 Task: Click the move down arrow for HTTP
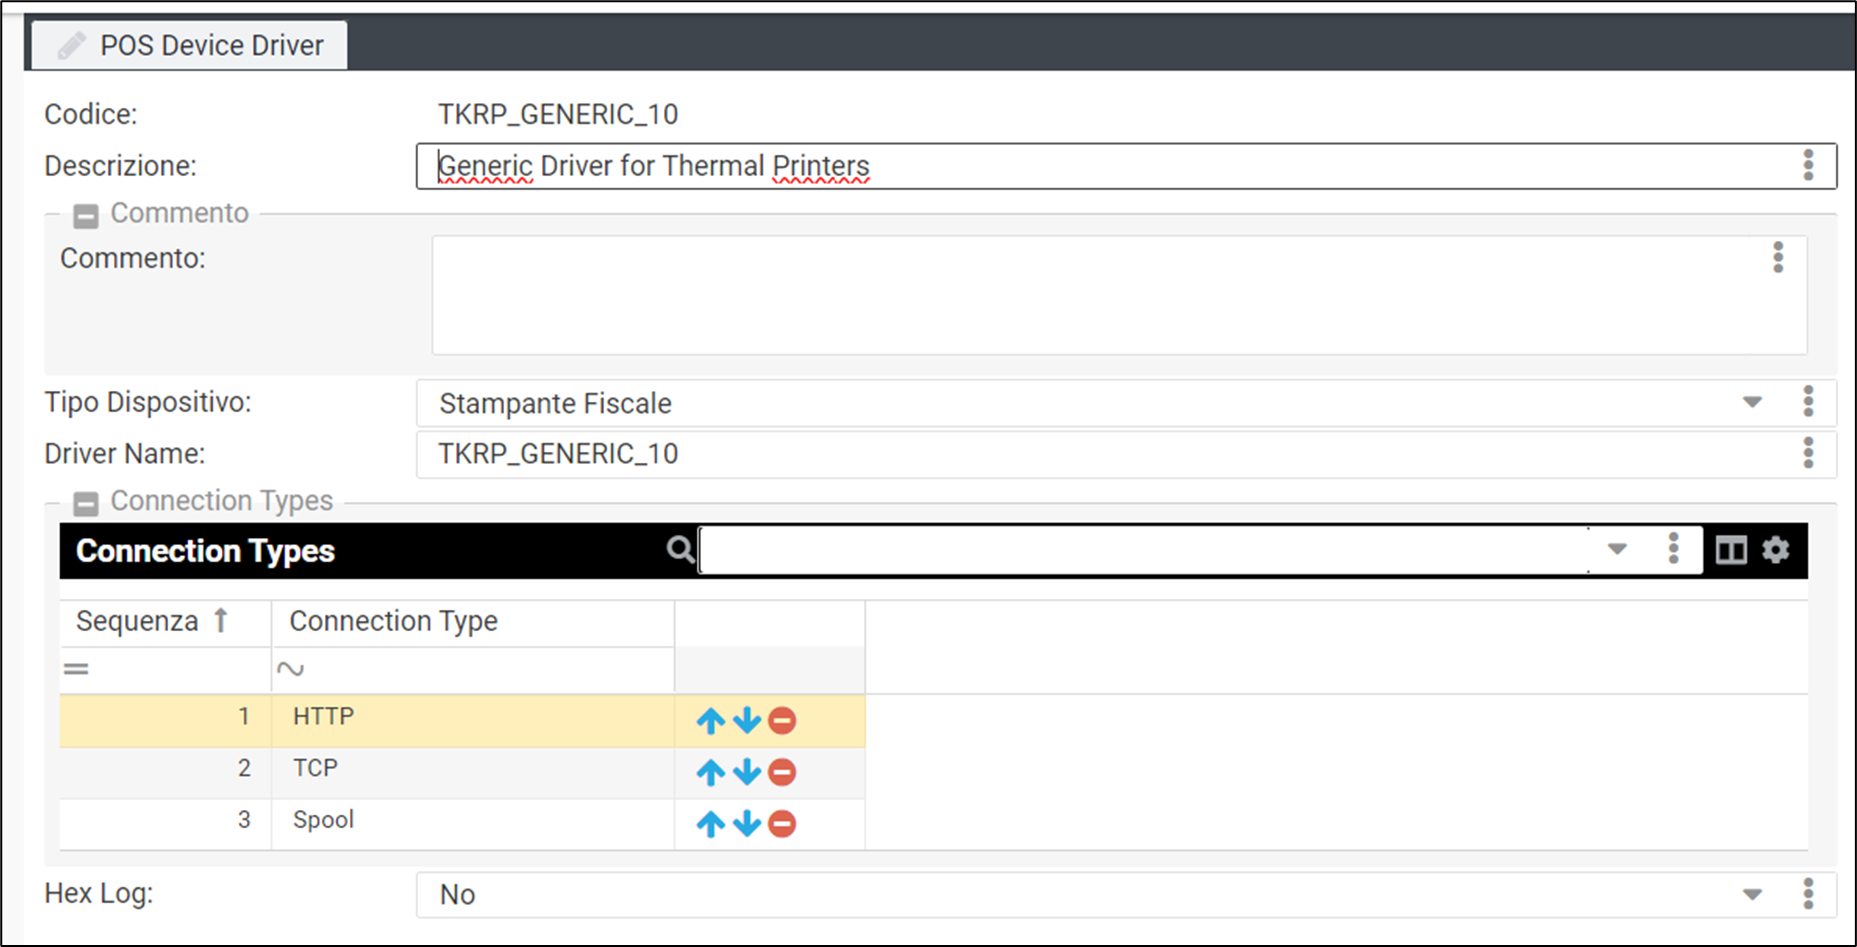coord(746,720)
